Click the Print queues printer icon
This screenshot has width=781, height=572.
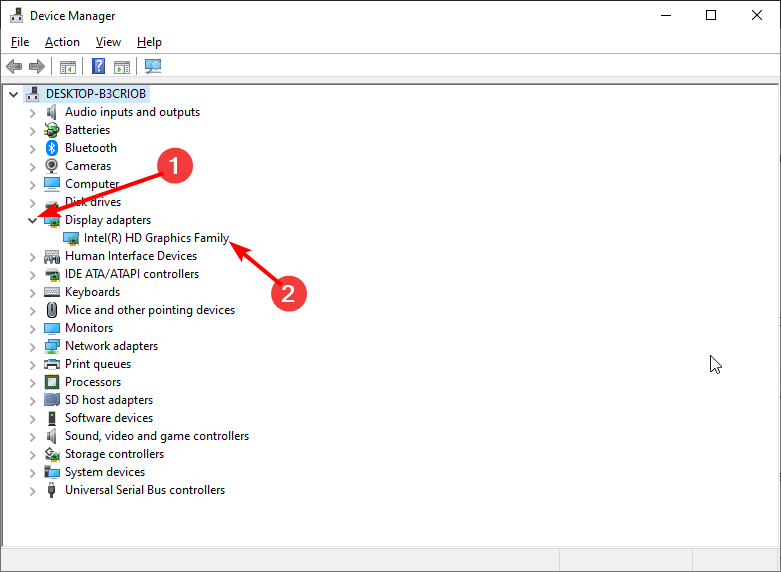coord(52,364)
